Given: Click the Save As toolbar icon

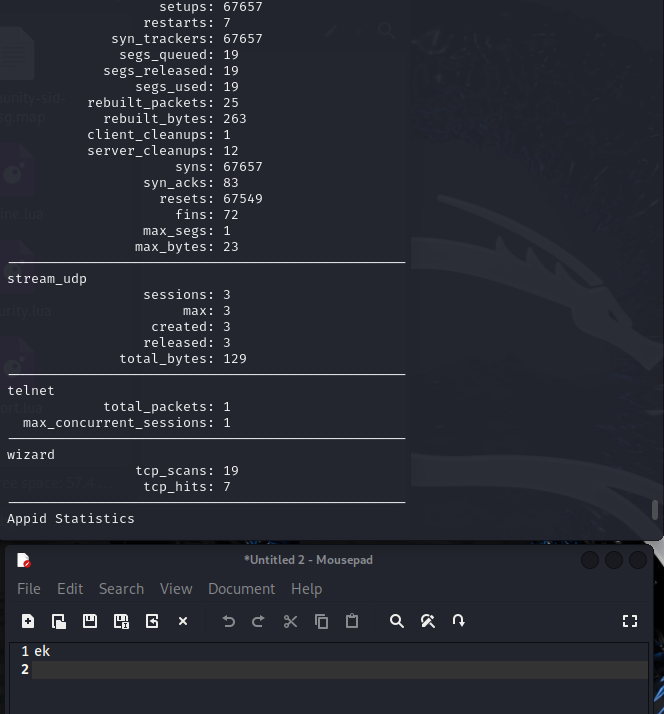Looking at the screenshot, I should [x=121, y=621].
